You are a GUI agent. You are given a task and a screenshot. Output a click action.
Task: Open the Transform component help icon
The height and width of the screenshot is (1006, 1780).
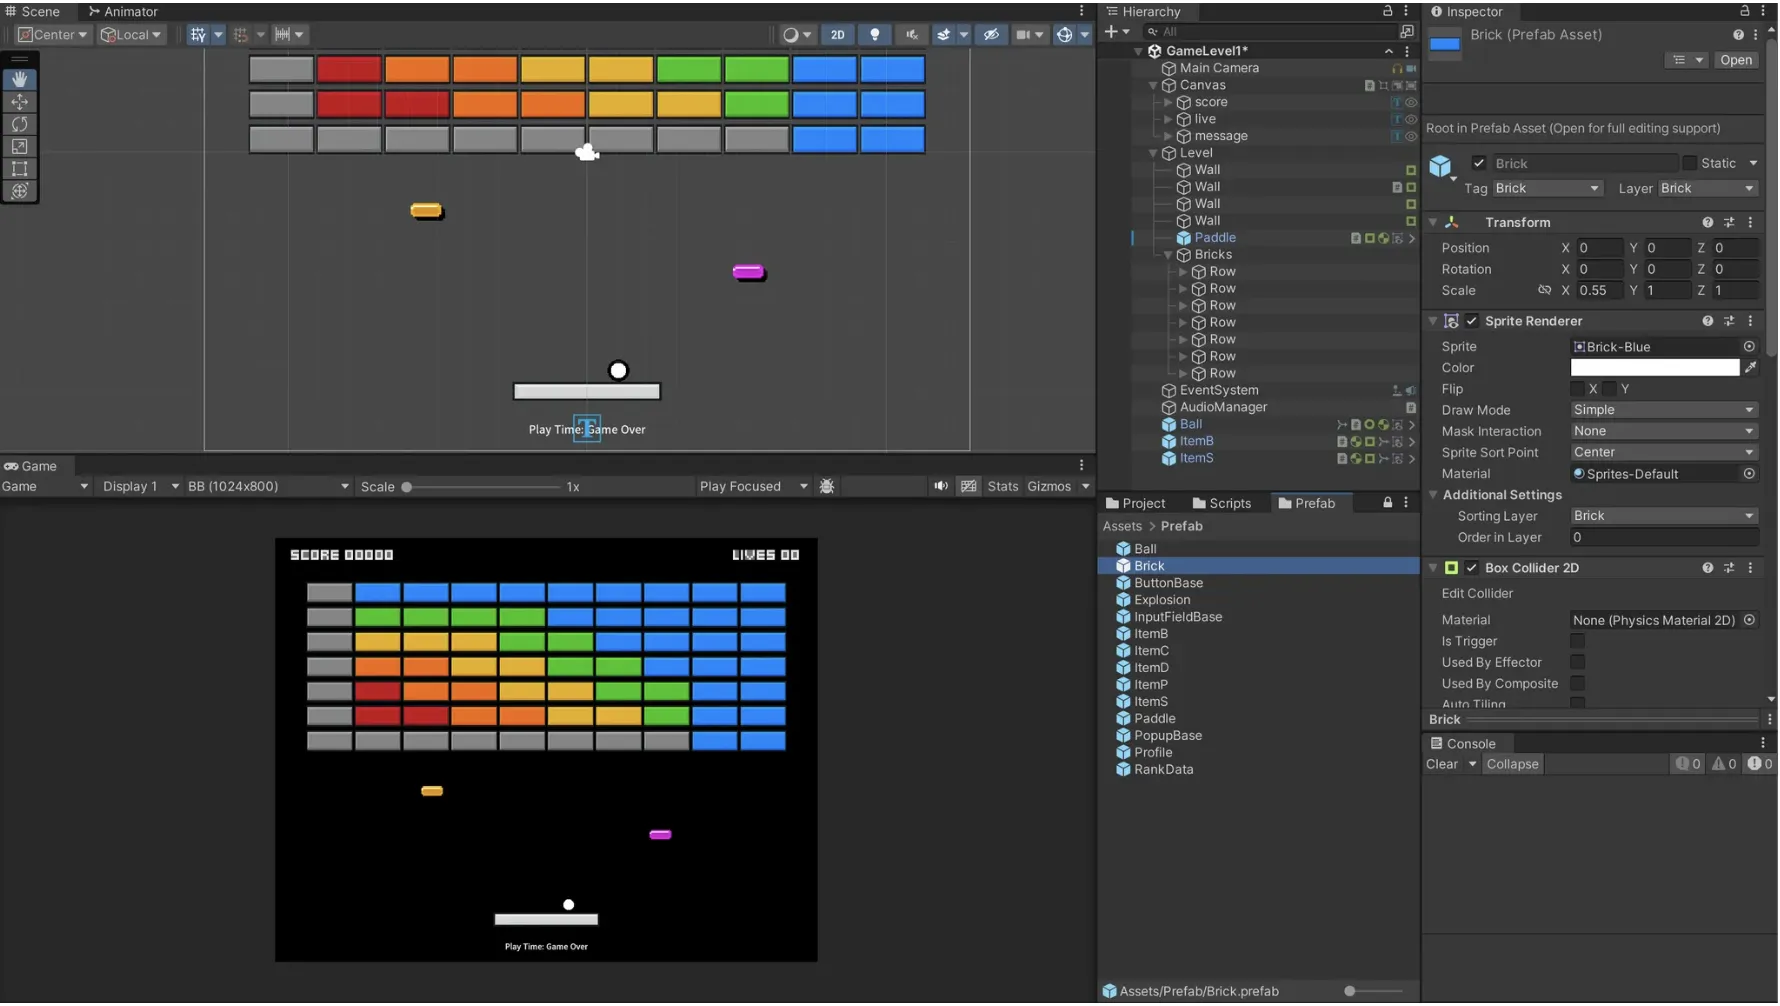(x=1708, y=222)
